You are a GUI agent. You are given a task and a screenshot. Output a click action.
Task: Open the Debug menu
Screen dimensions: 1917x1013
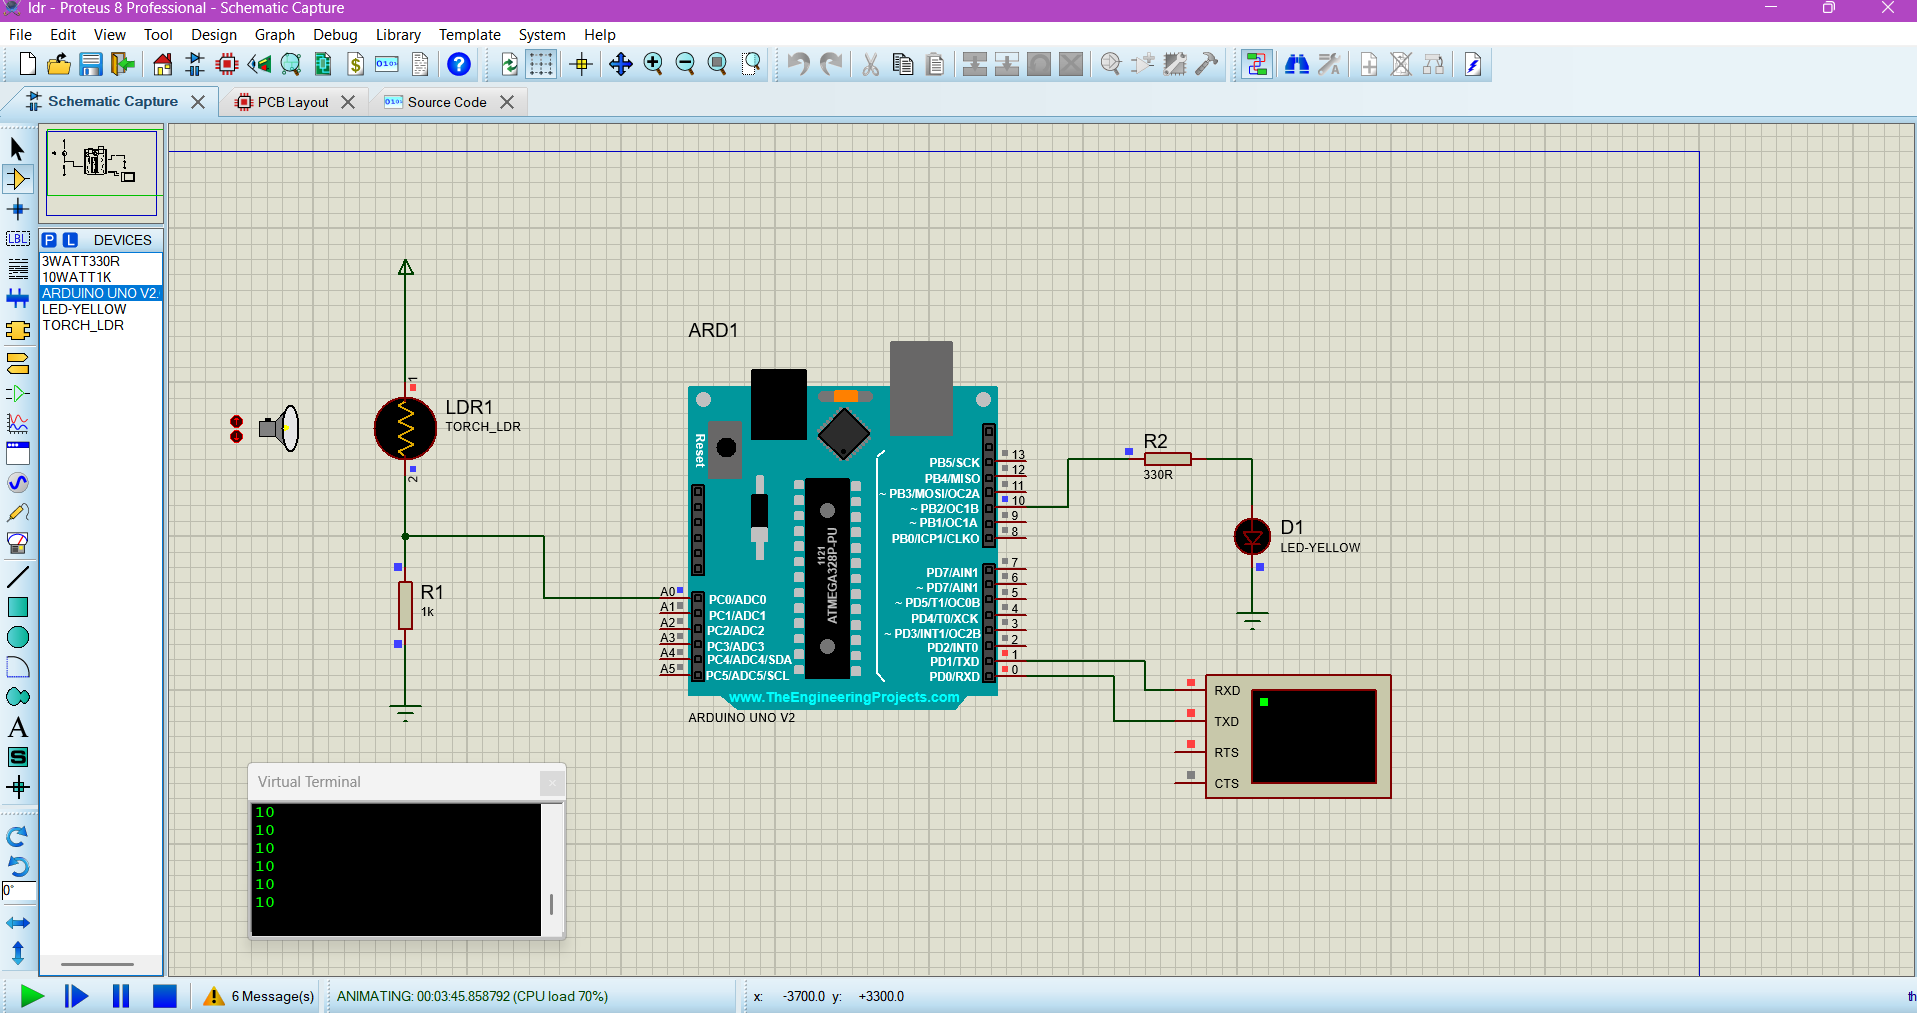(x=335, y=35)
